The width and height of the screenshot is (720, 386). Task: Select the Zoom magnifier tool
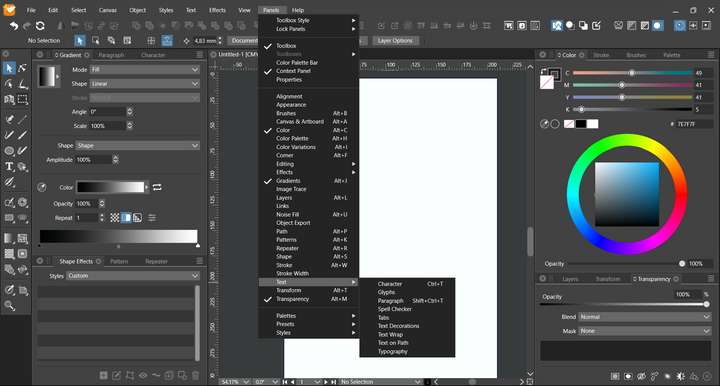pyautogui.click(x=9, y=305)
